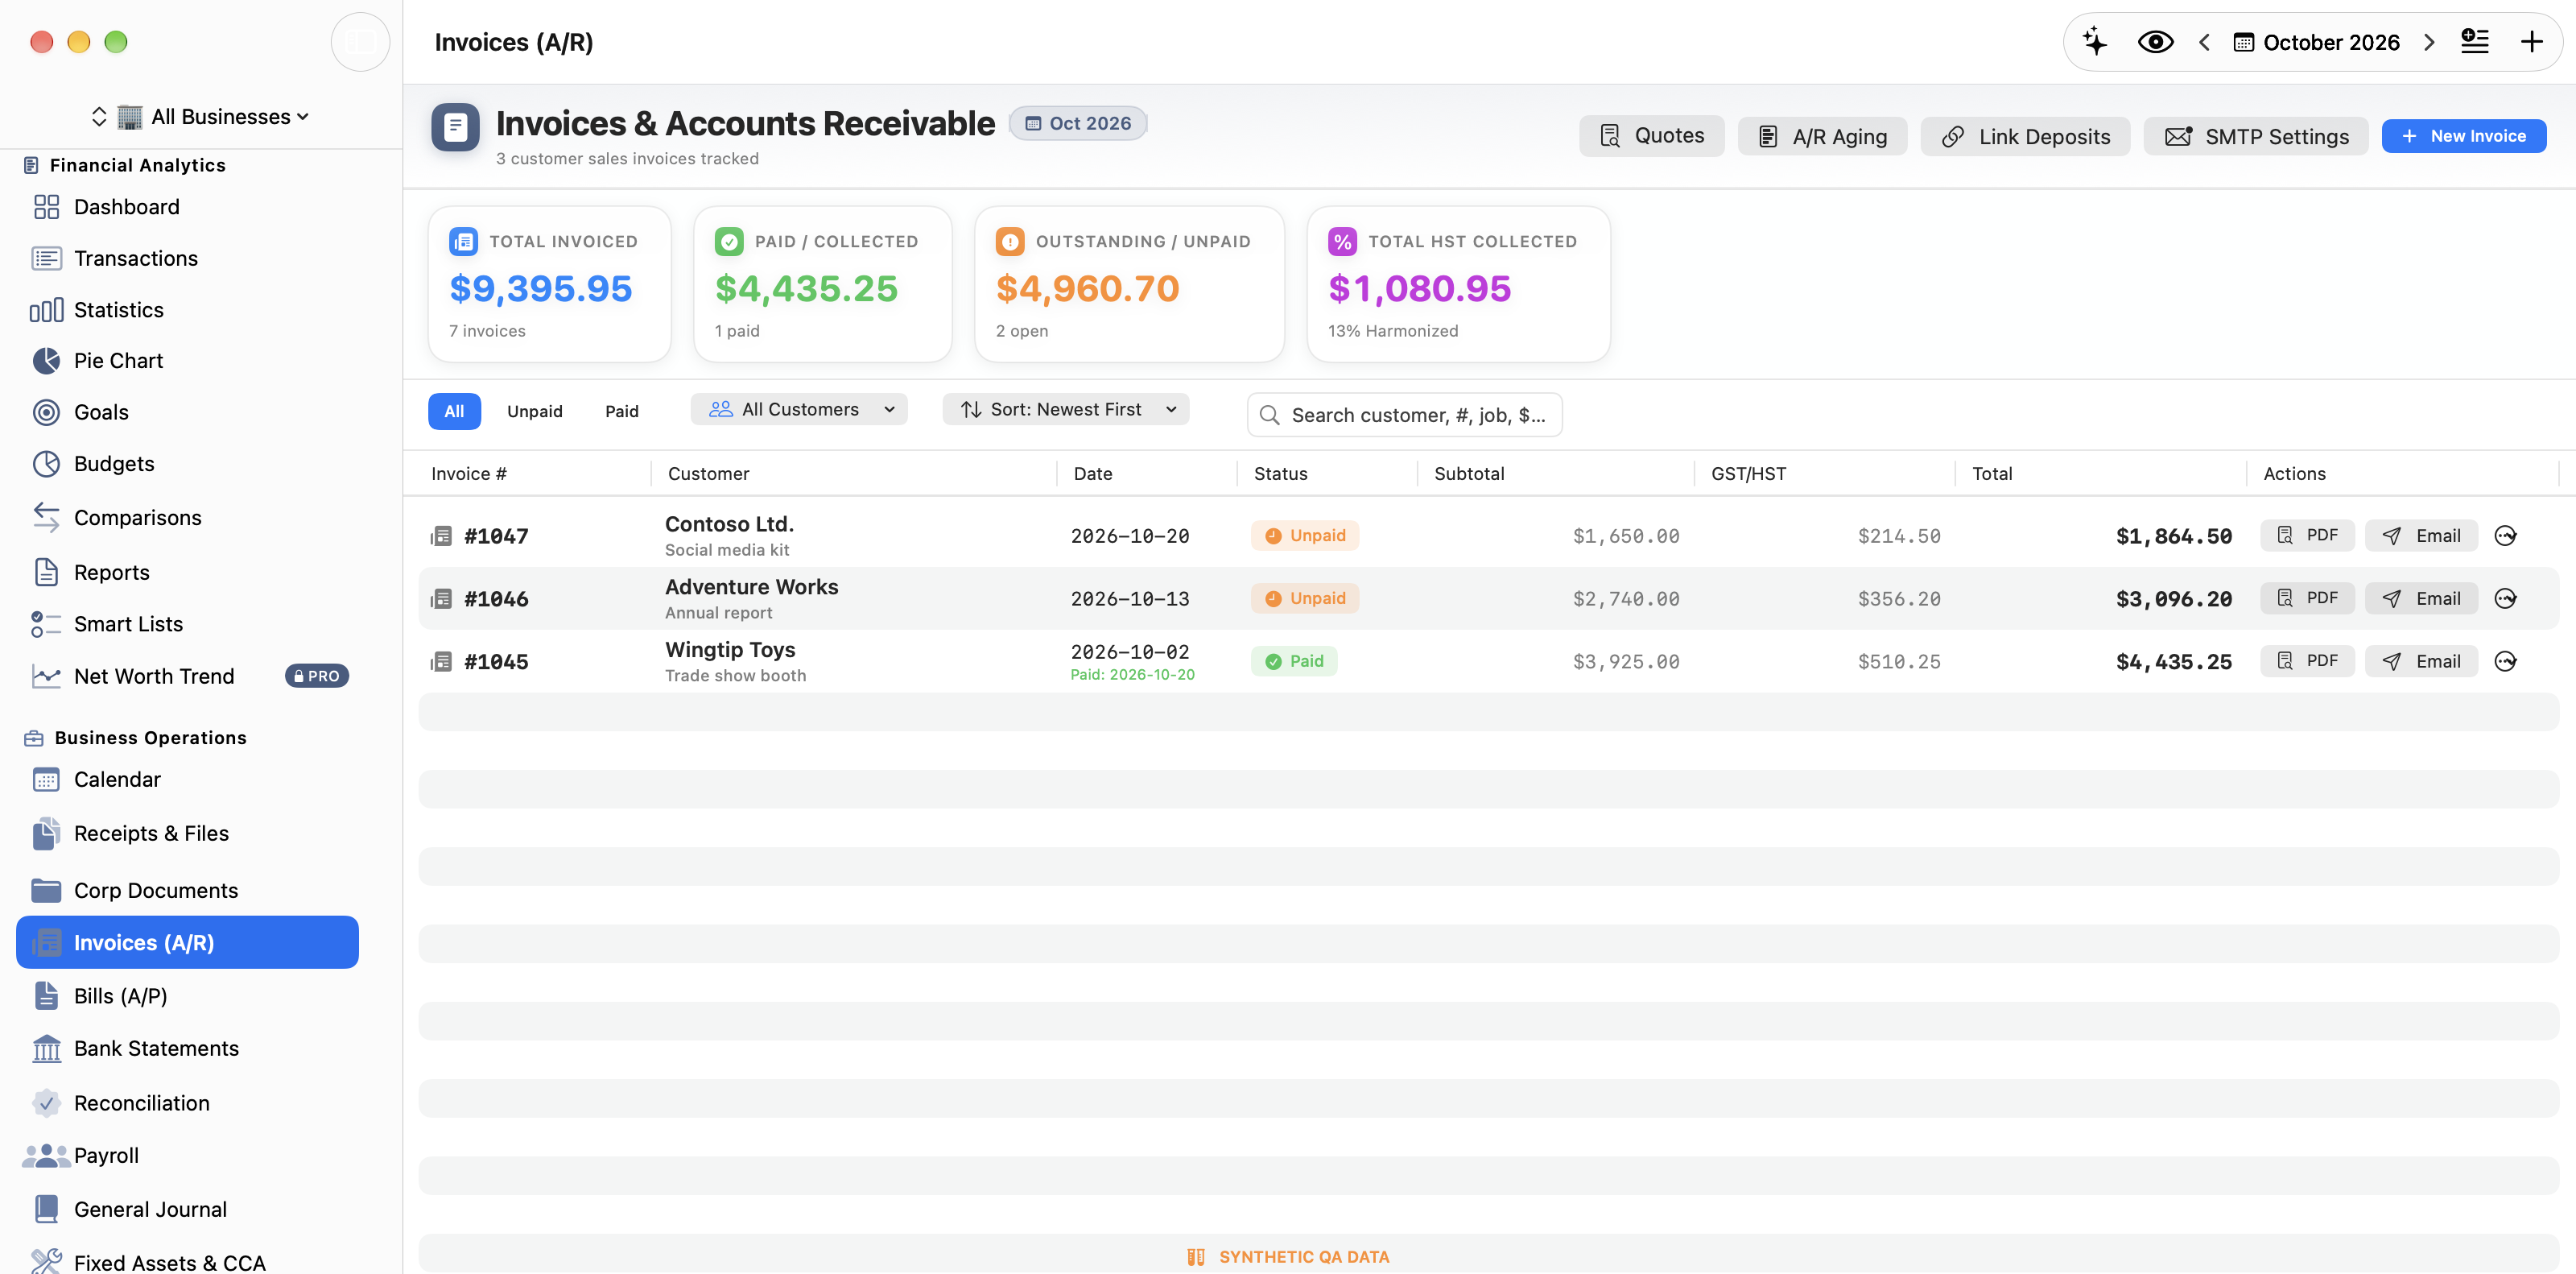Download PDF for invoice #1047
The height and width of the screenshot is (1274, 2576).
tap(2307, 535)
